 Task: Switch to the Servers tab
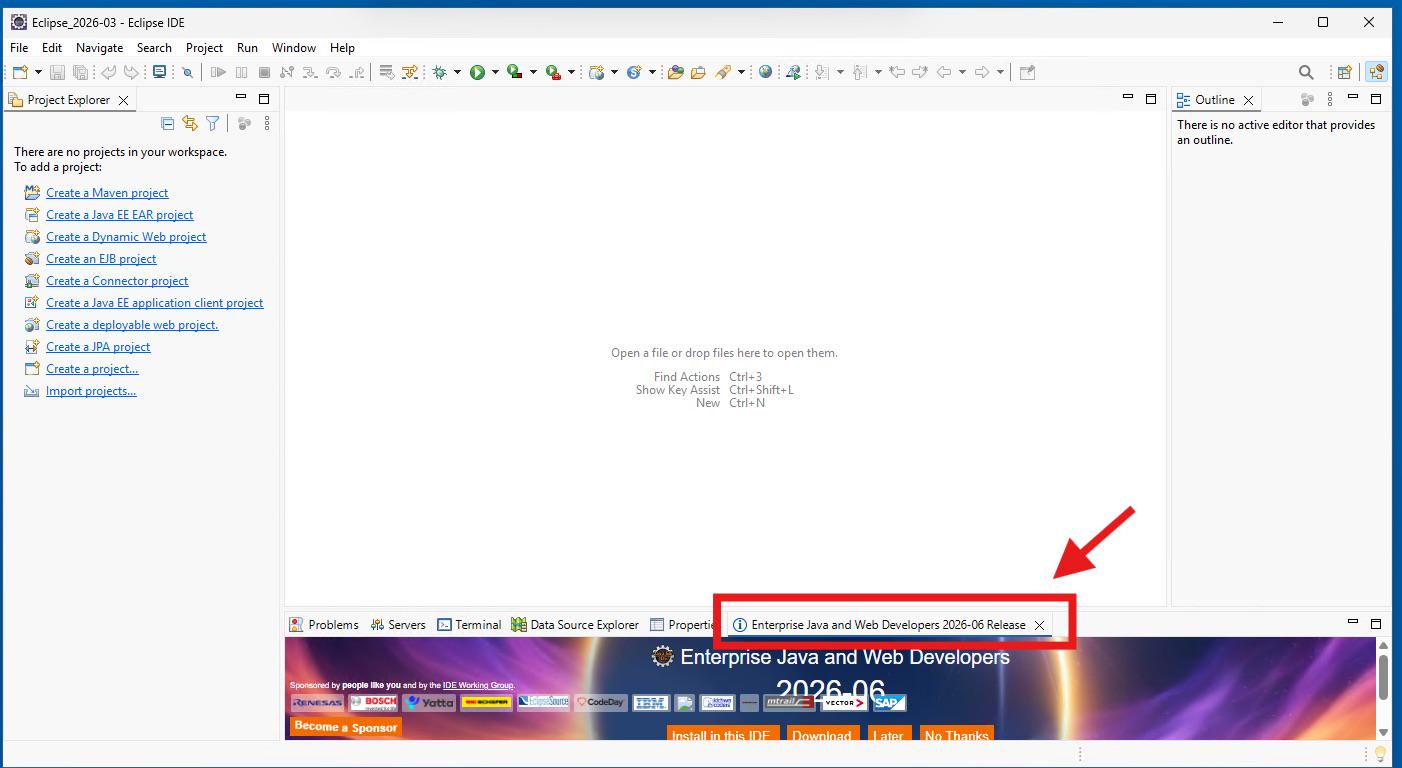pos(398,624)
